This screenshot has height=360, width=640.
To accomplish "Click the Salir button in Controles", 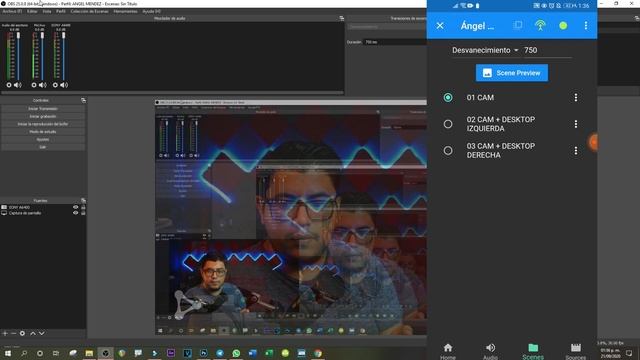I will pos(43,147).
